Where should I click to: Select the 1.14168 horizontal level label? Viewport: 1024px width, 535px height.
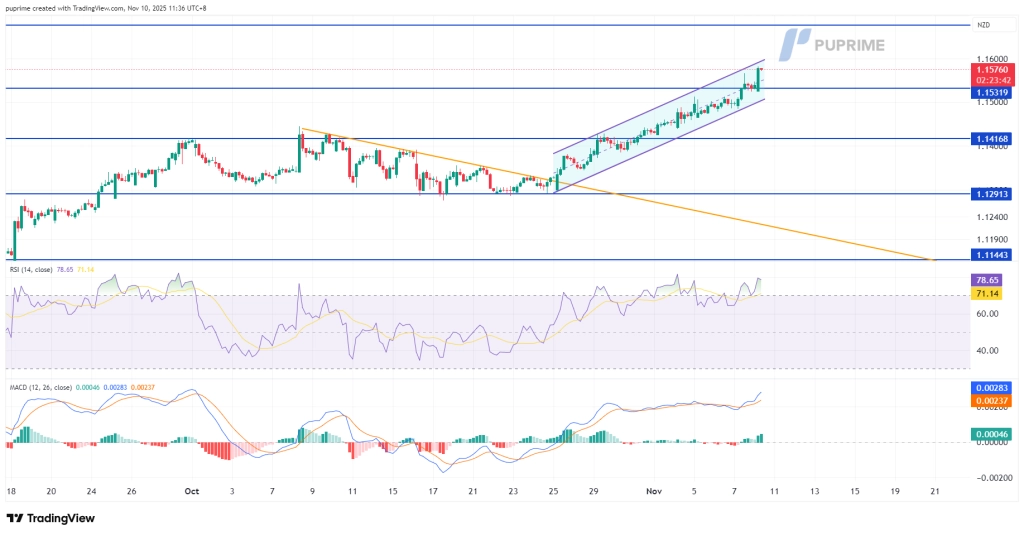pyautogui.click(x=991, y=139)
